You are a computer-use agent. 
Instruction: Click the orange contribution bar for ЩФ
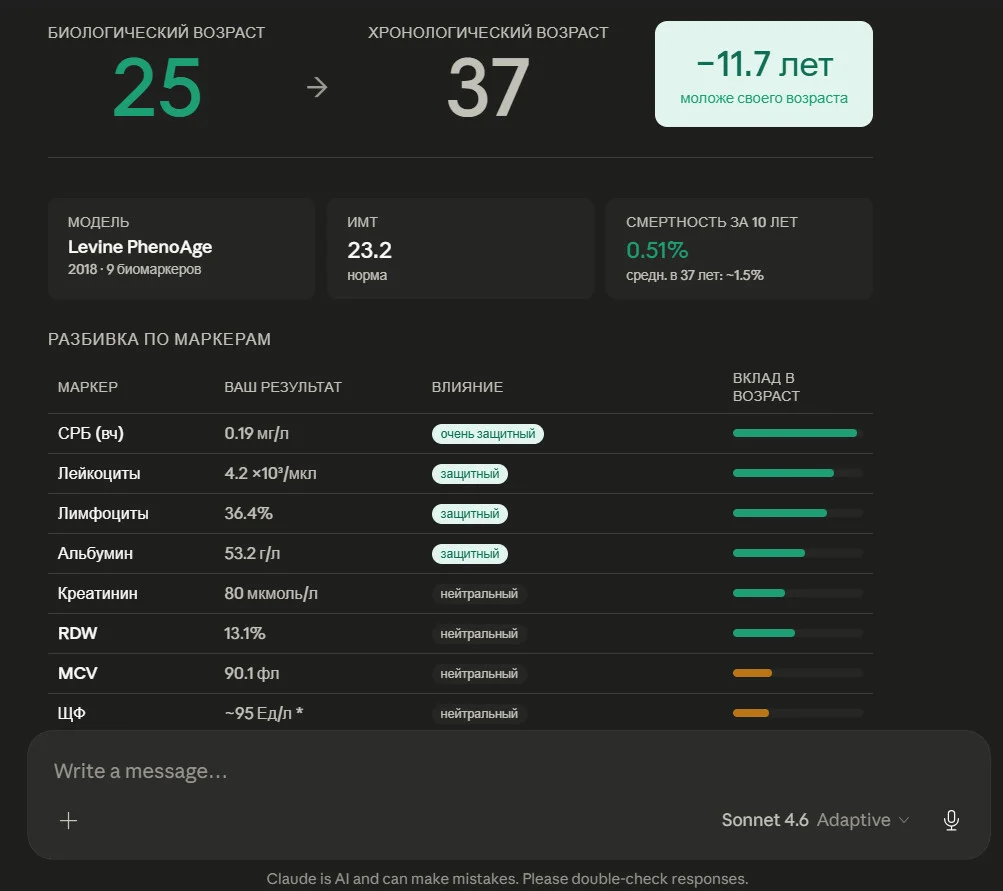tap(751, 713)
